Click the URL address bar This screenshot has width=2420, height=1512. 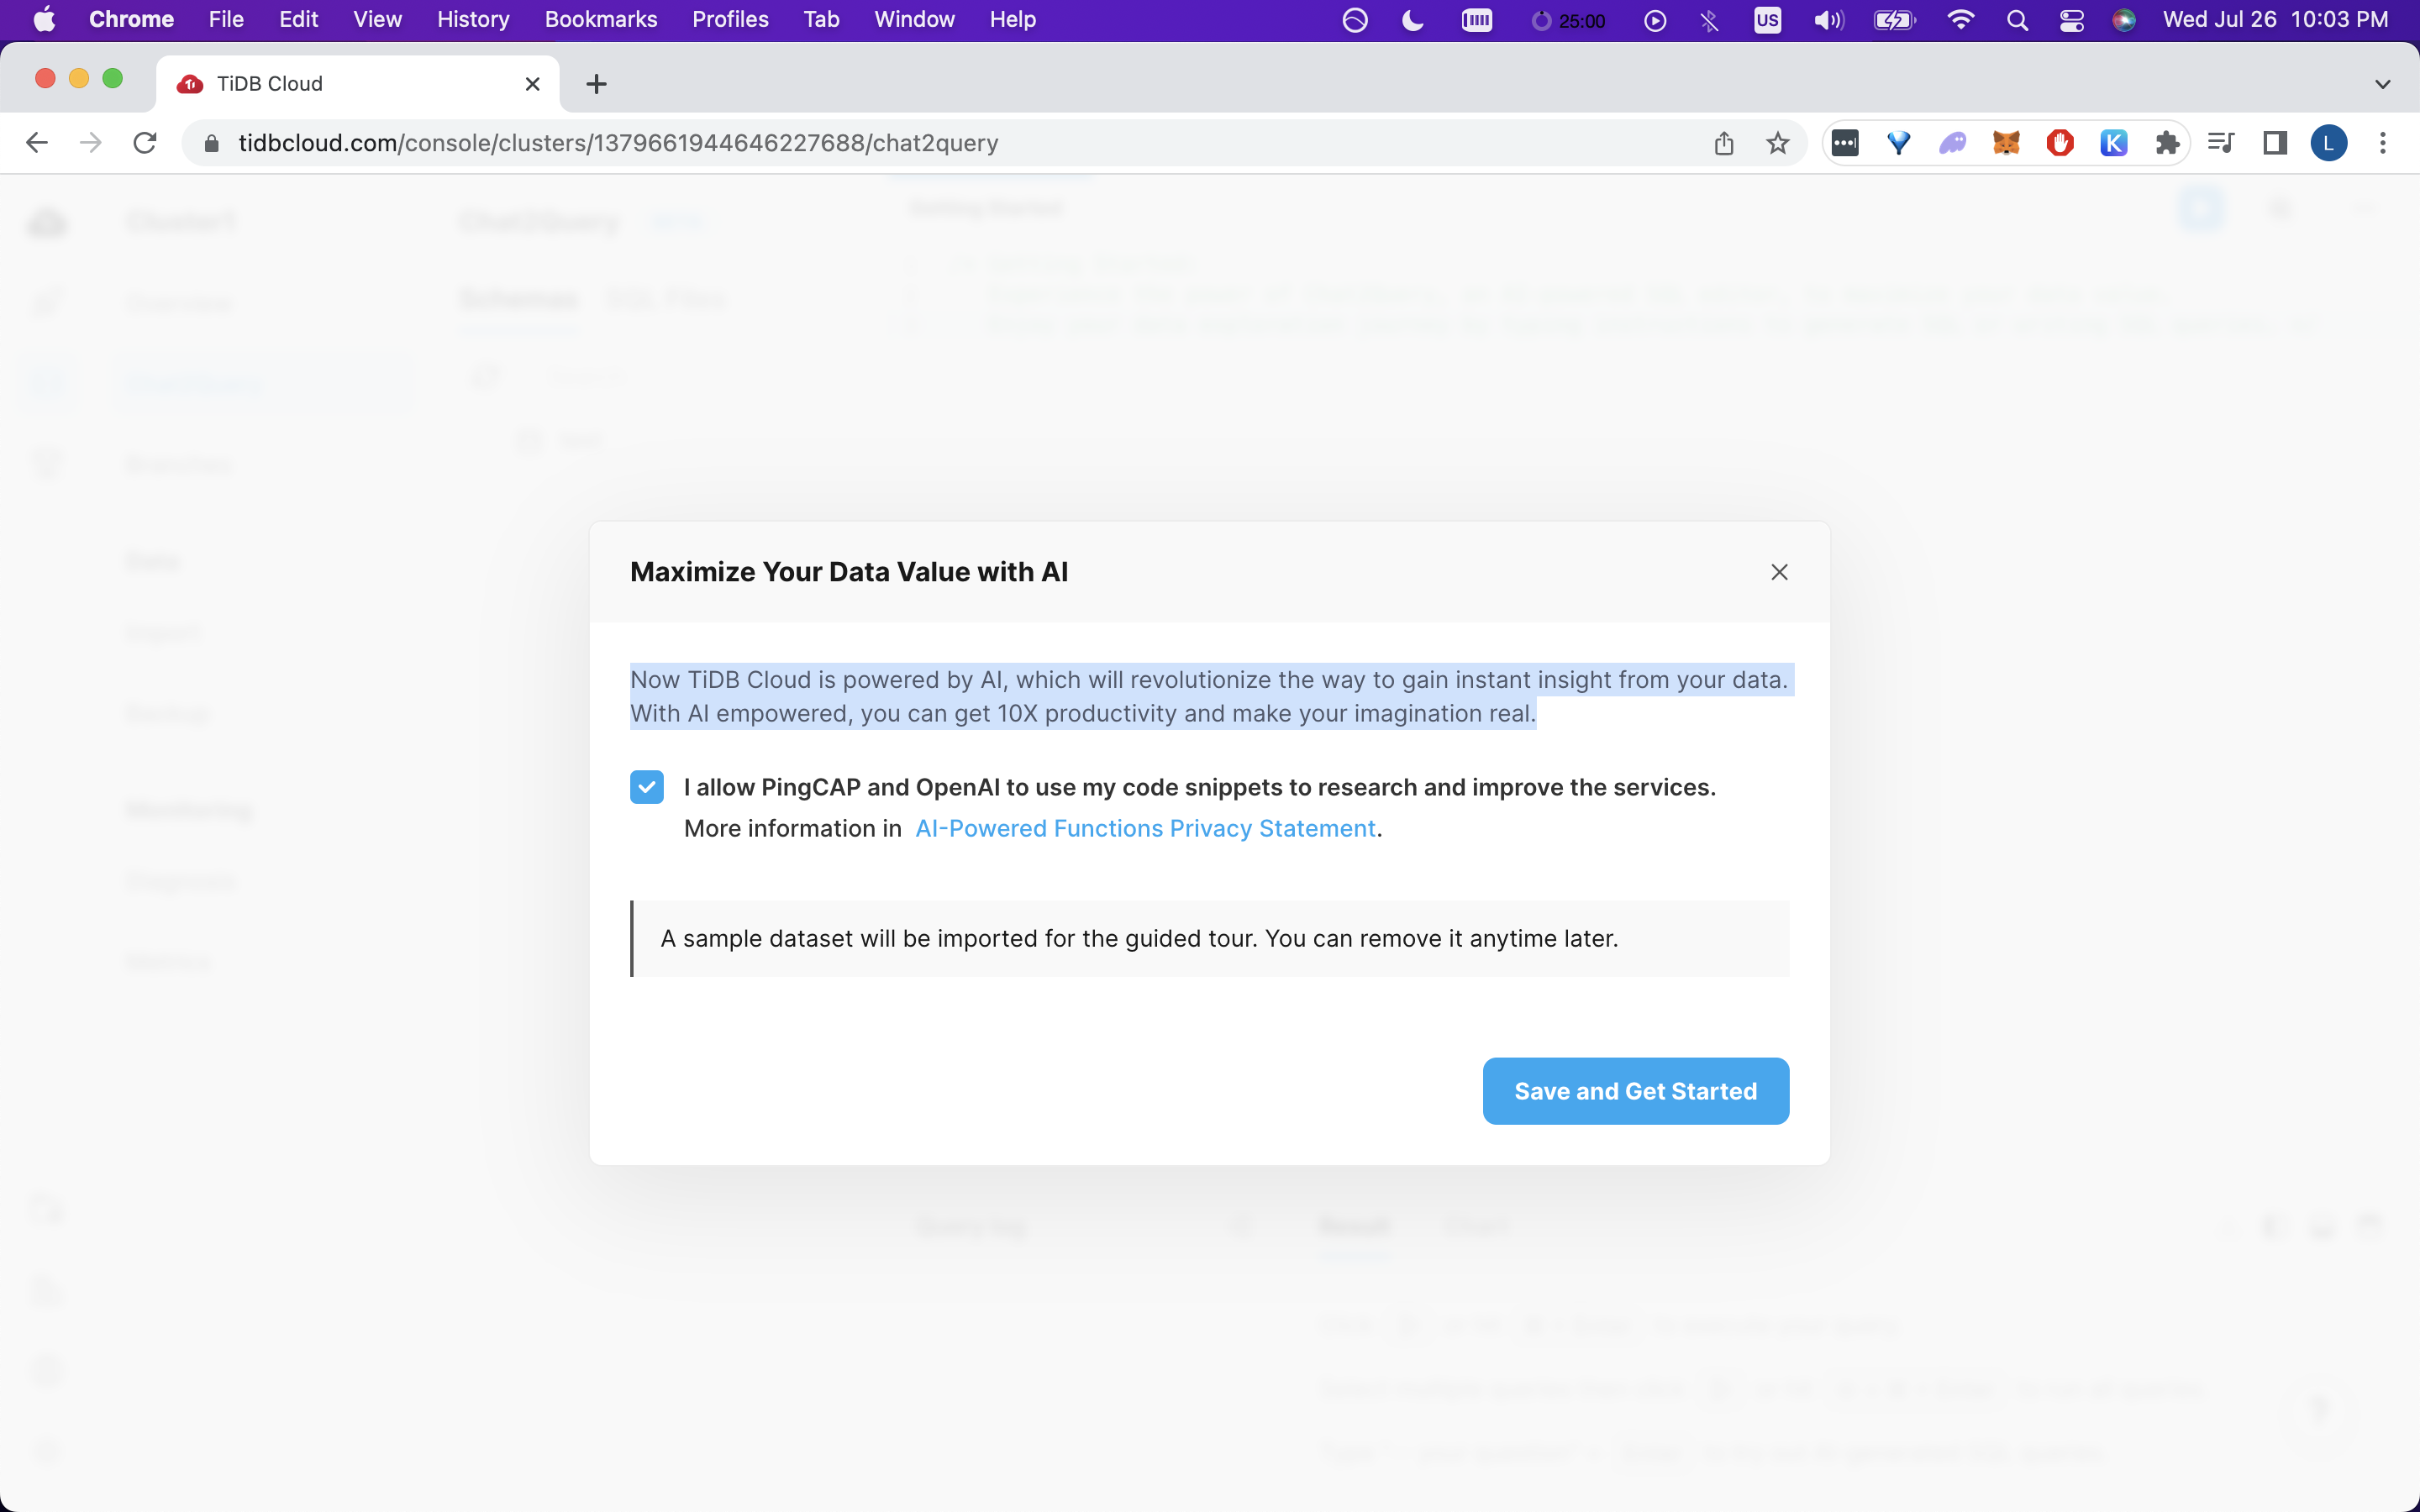click(900, 143)
